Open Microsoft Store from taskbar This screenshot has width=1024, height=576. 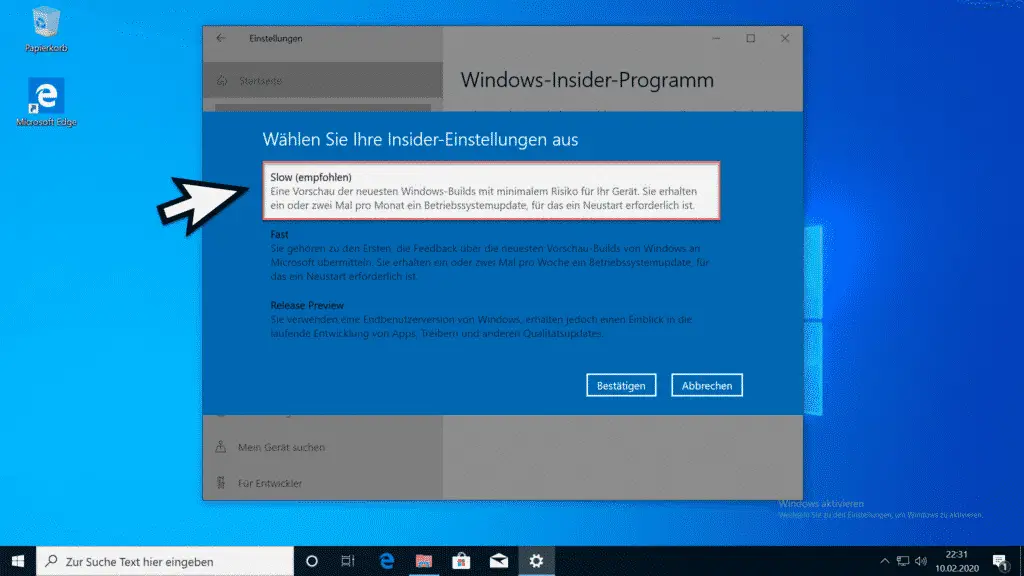pos(461,561)
